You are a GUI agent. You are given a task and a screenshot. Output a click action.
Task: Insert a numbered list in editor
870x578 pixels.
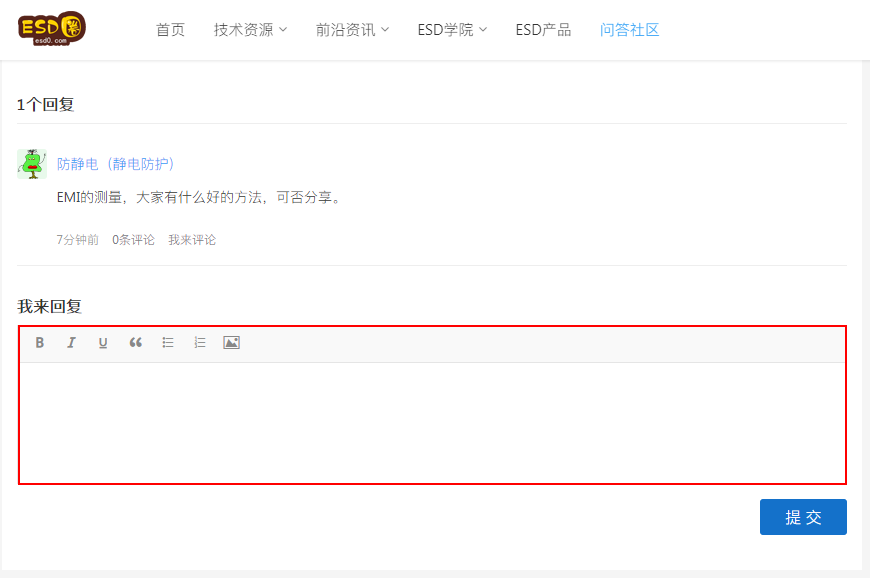200,343
